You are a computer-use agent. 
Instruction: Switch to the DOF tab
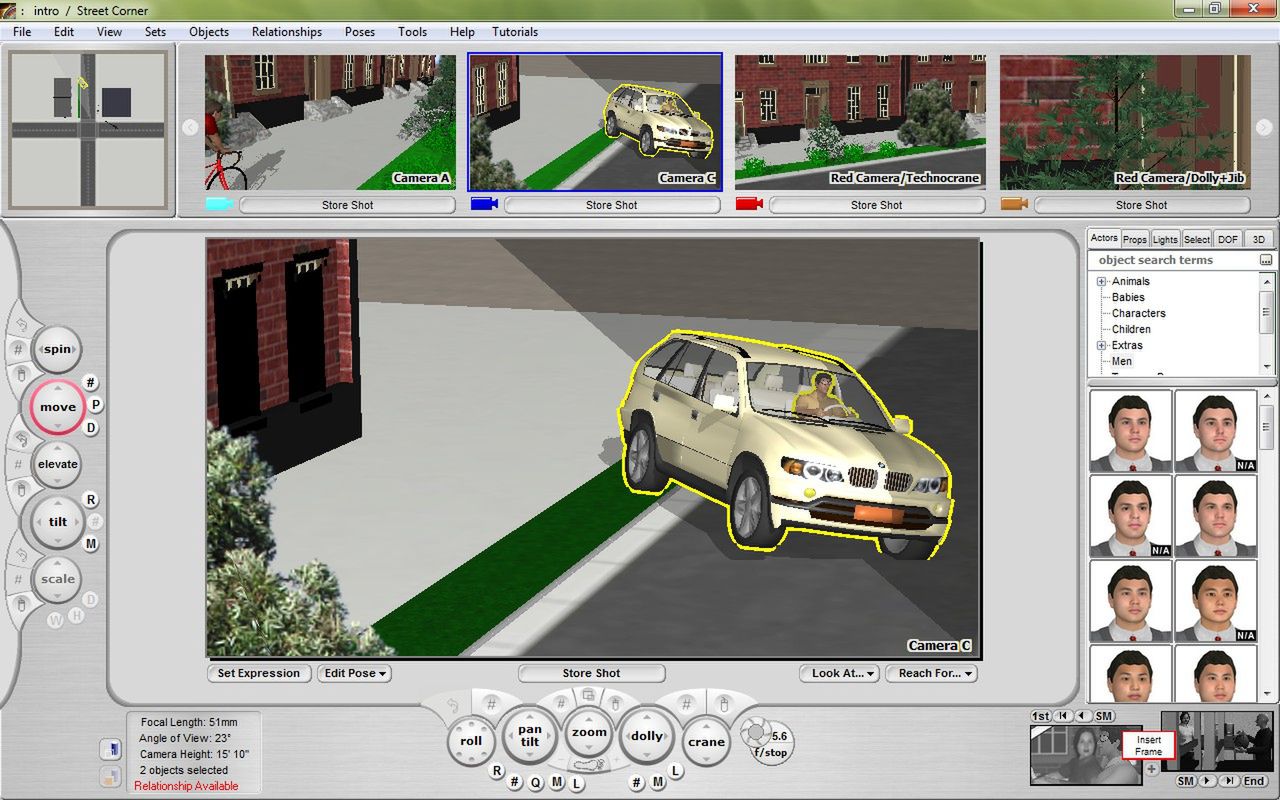(1228, 239)
